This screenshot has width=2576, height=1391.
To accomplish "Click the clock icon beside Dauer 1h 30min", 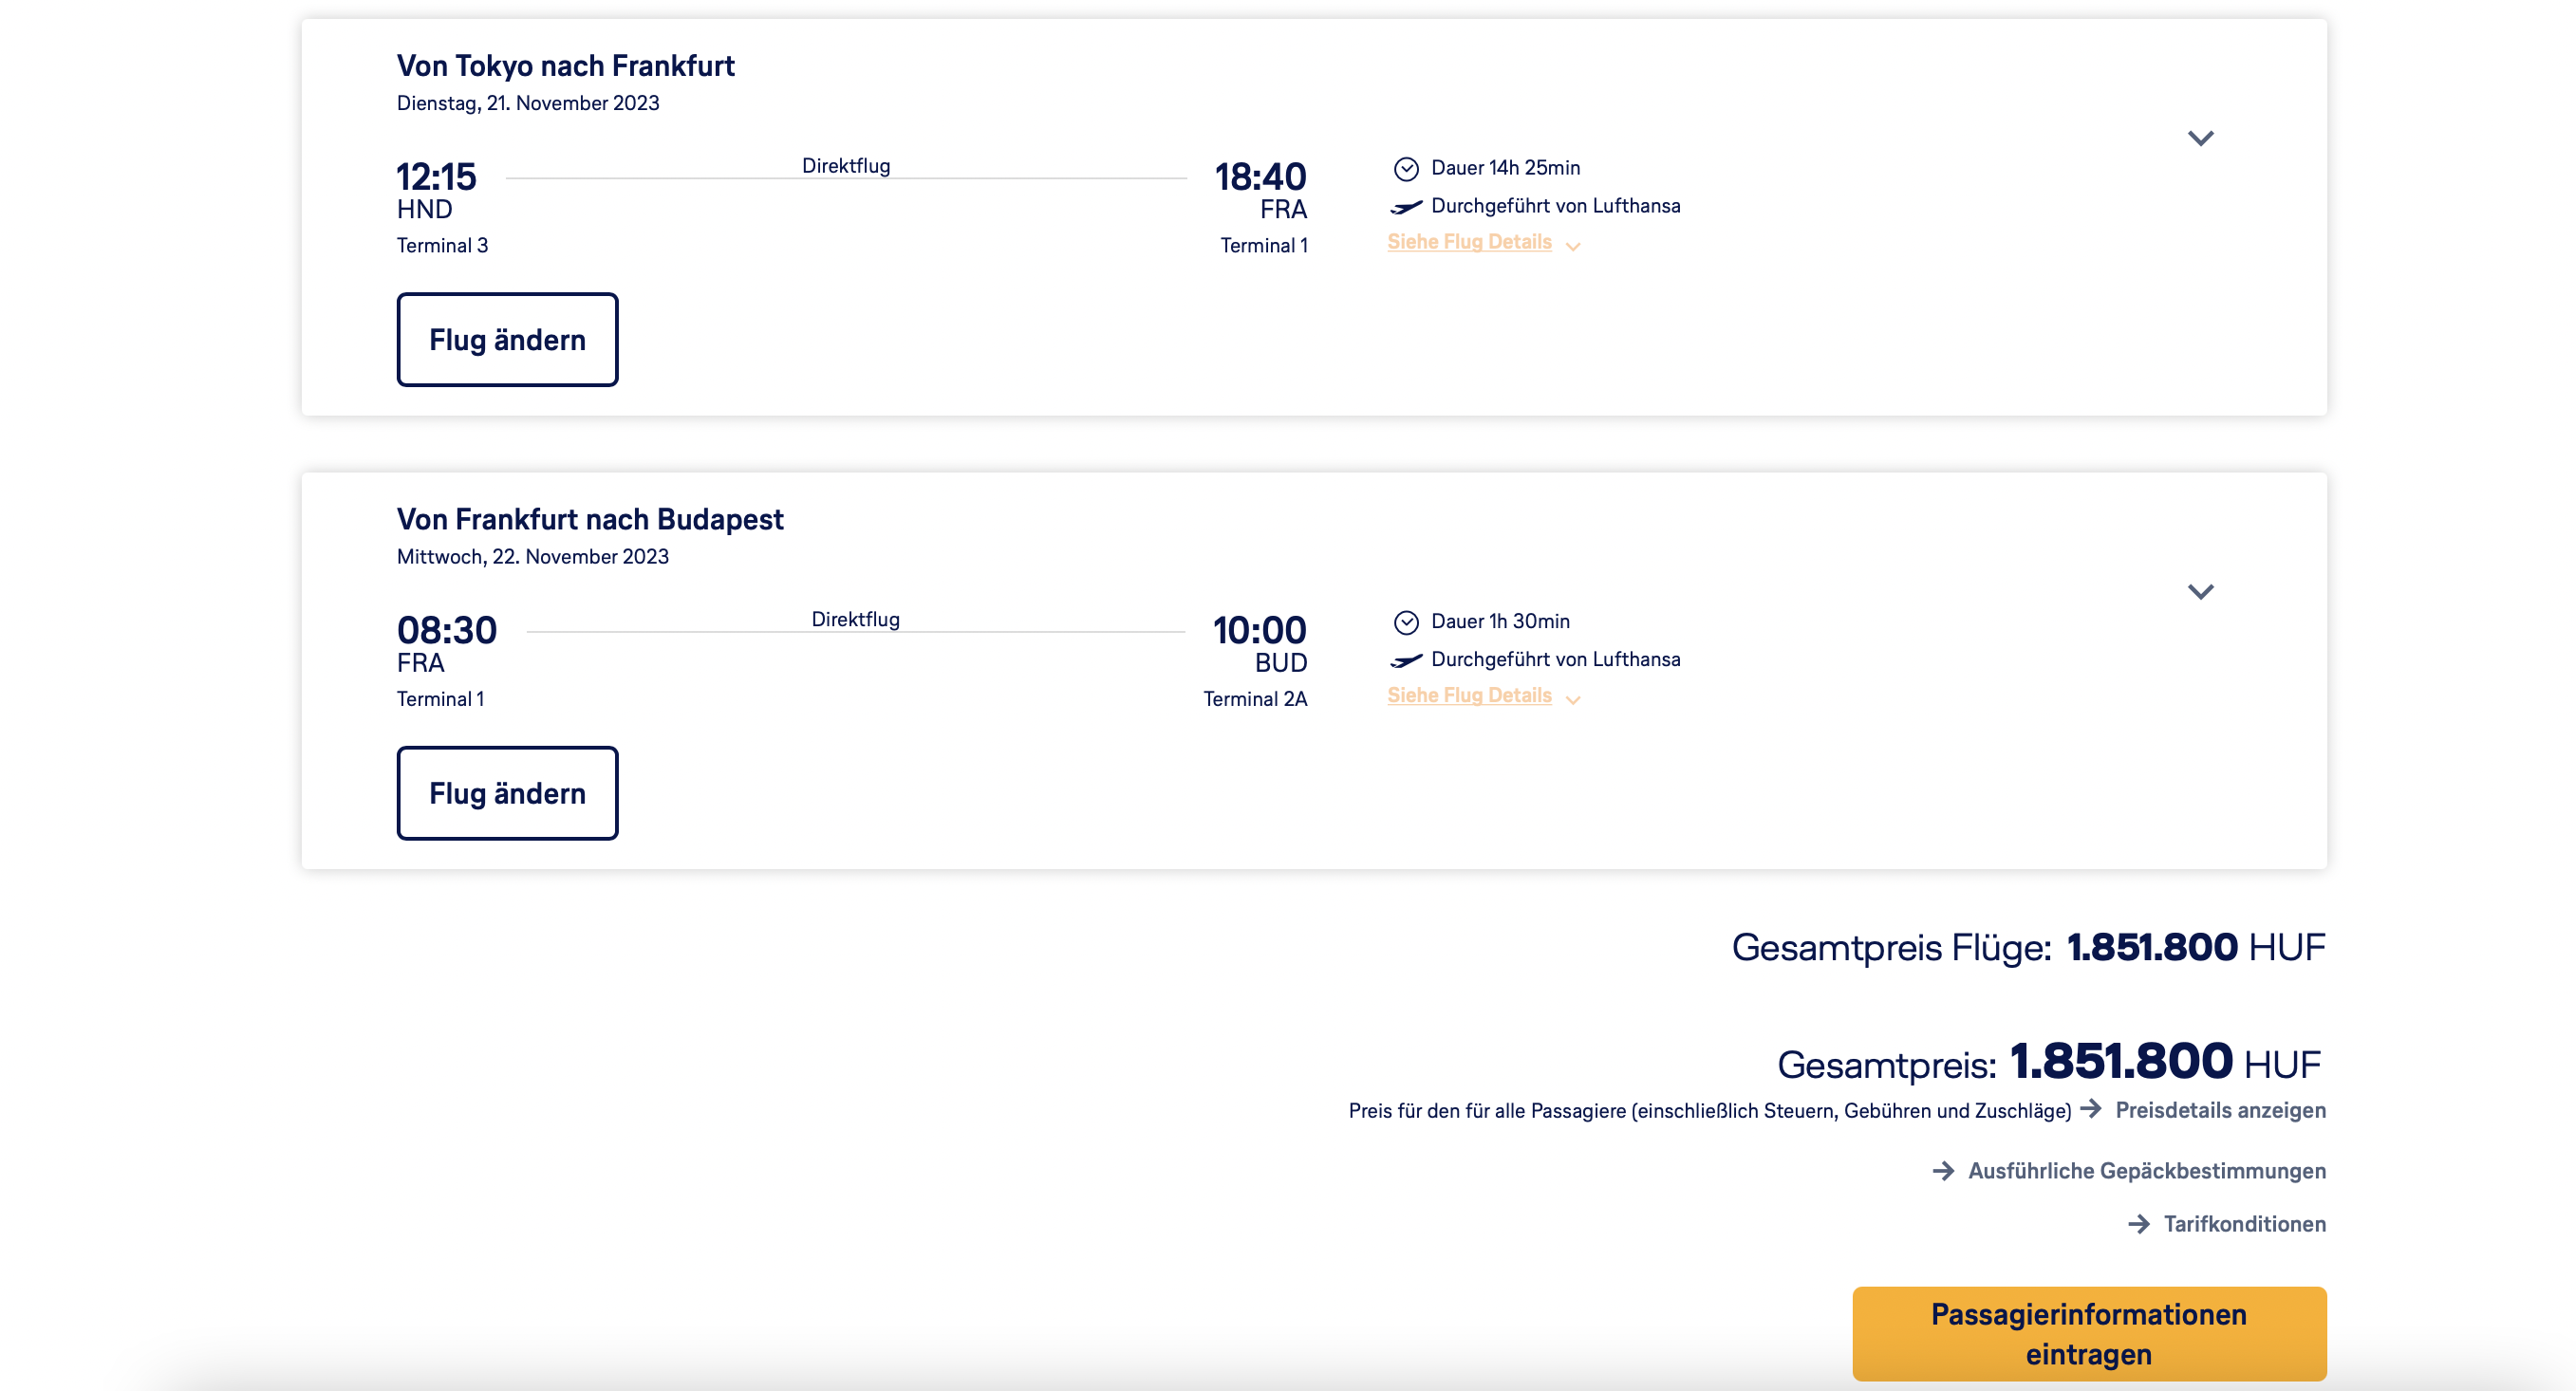I will [1406, 622].
